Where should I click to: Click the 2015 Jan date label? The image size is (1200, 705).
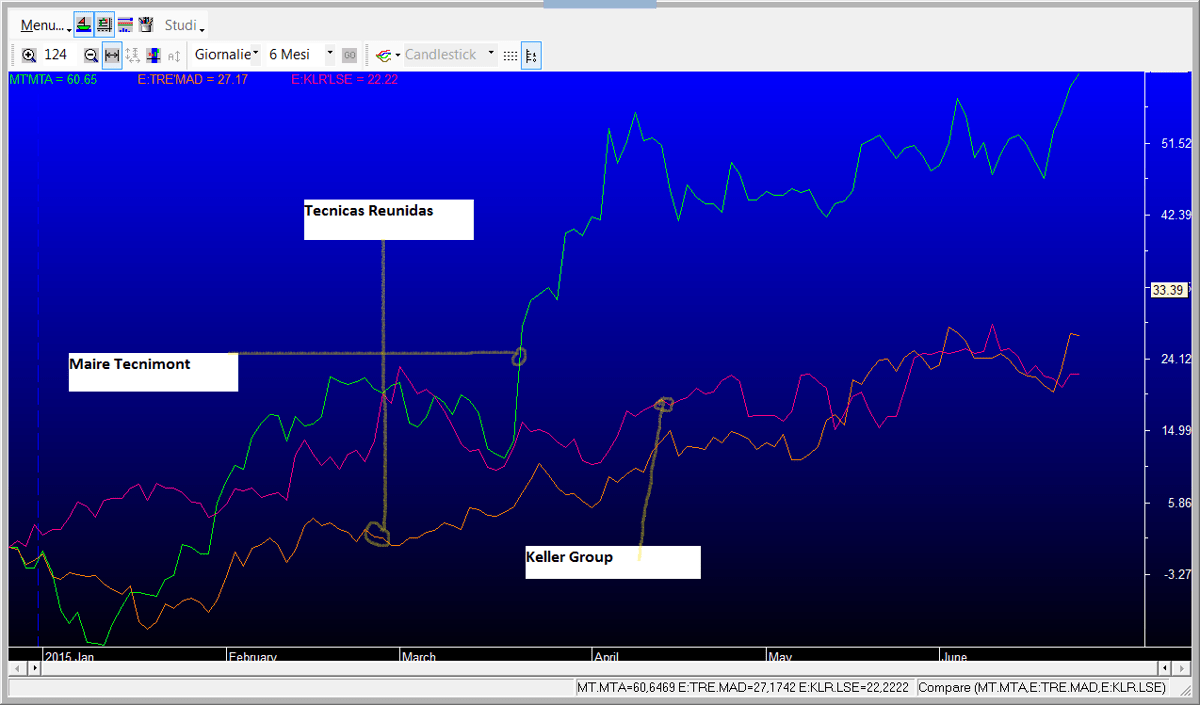[70, 657]
